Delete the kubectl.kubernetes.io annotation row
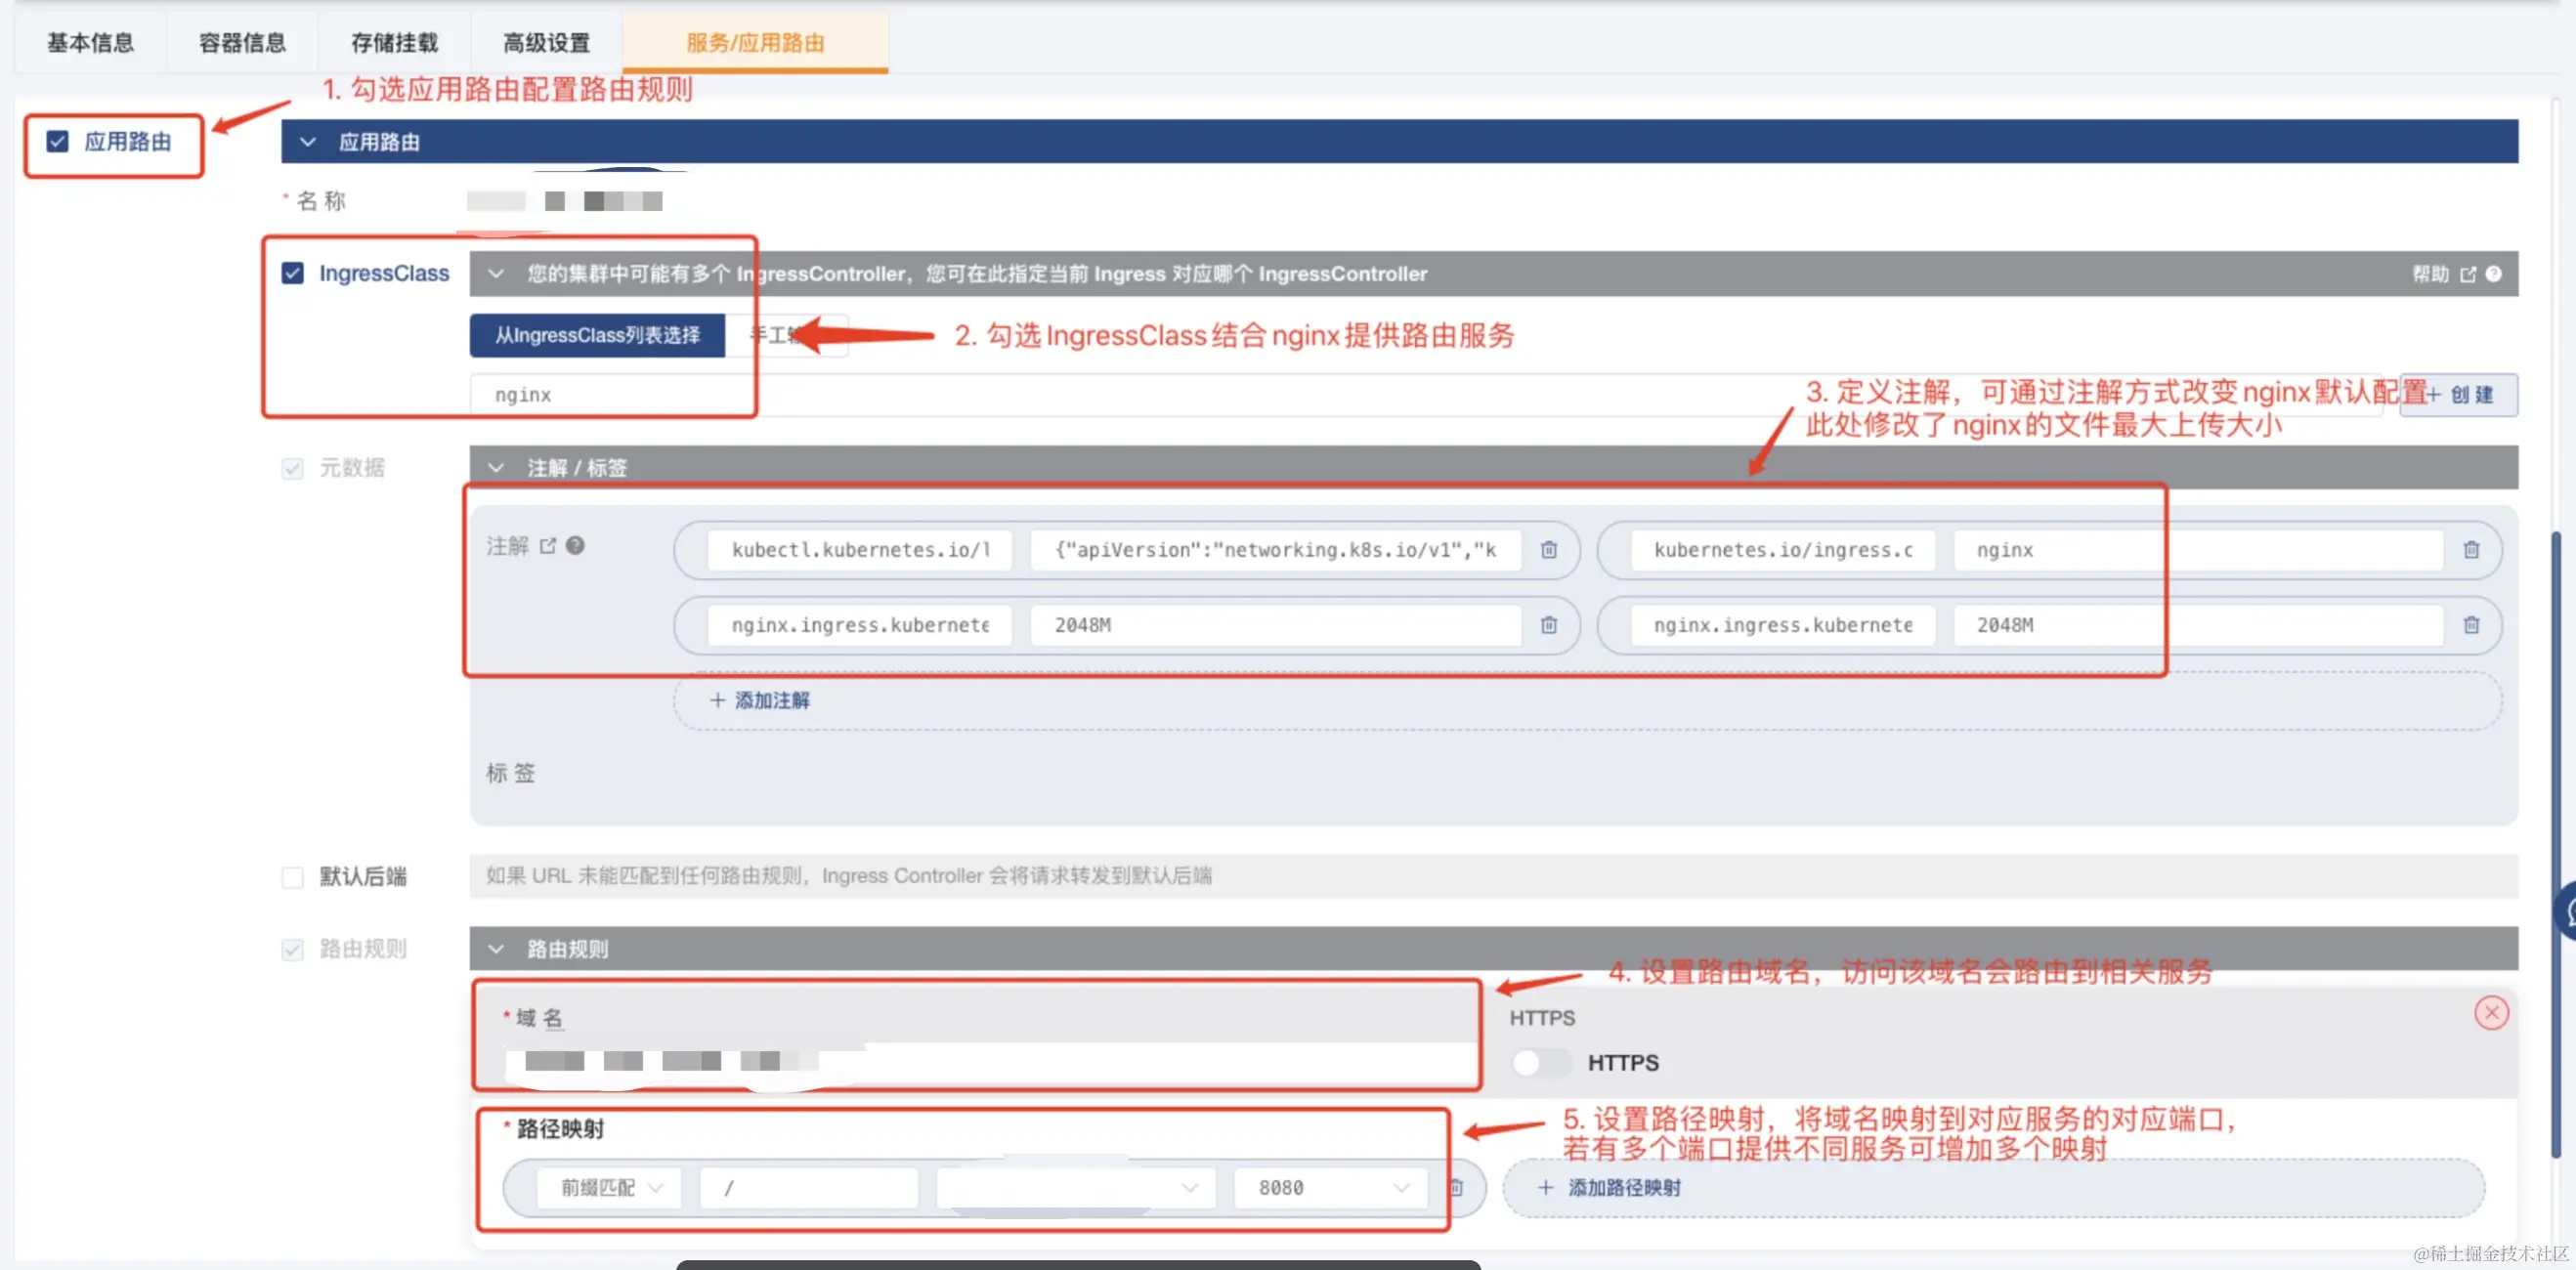Image resolution: width=2576 pixels, height=1270 pixels. (x=1548, y=549)
